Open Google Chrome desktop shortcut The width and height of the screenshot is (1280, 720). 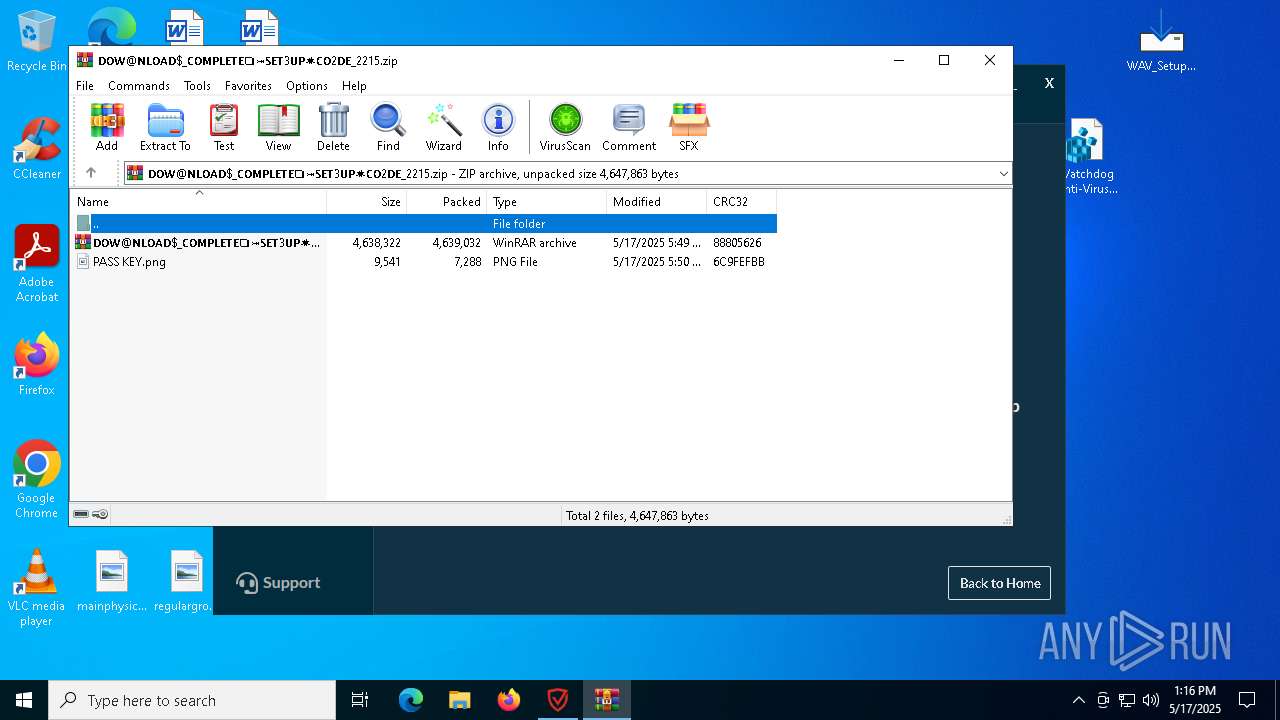click(x=37, y=480)
